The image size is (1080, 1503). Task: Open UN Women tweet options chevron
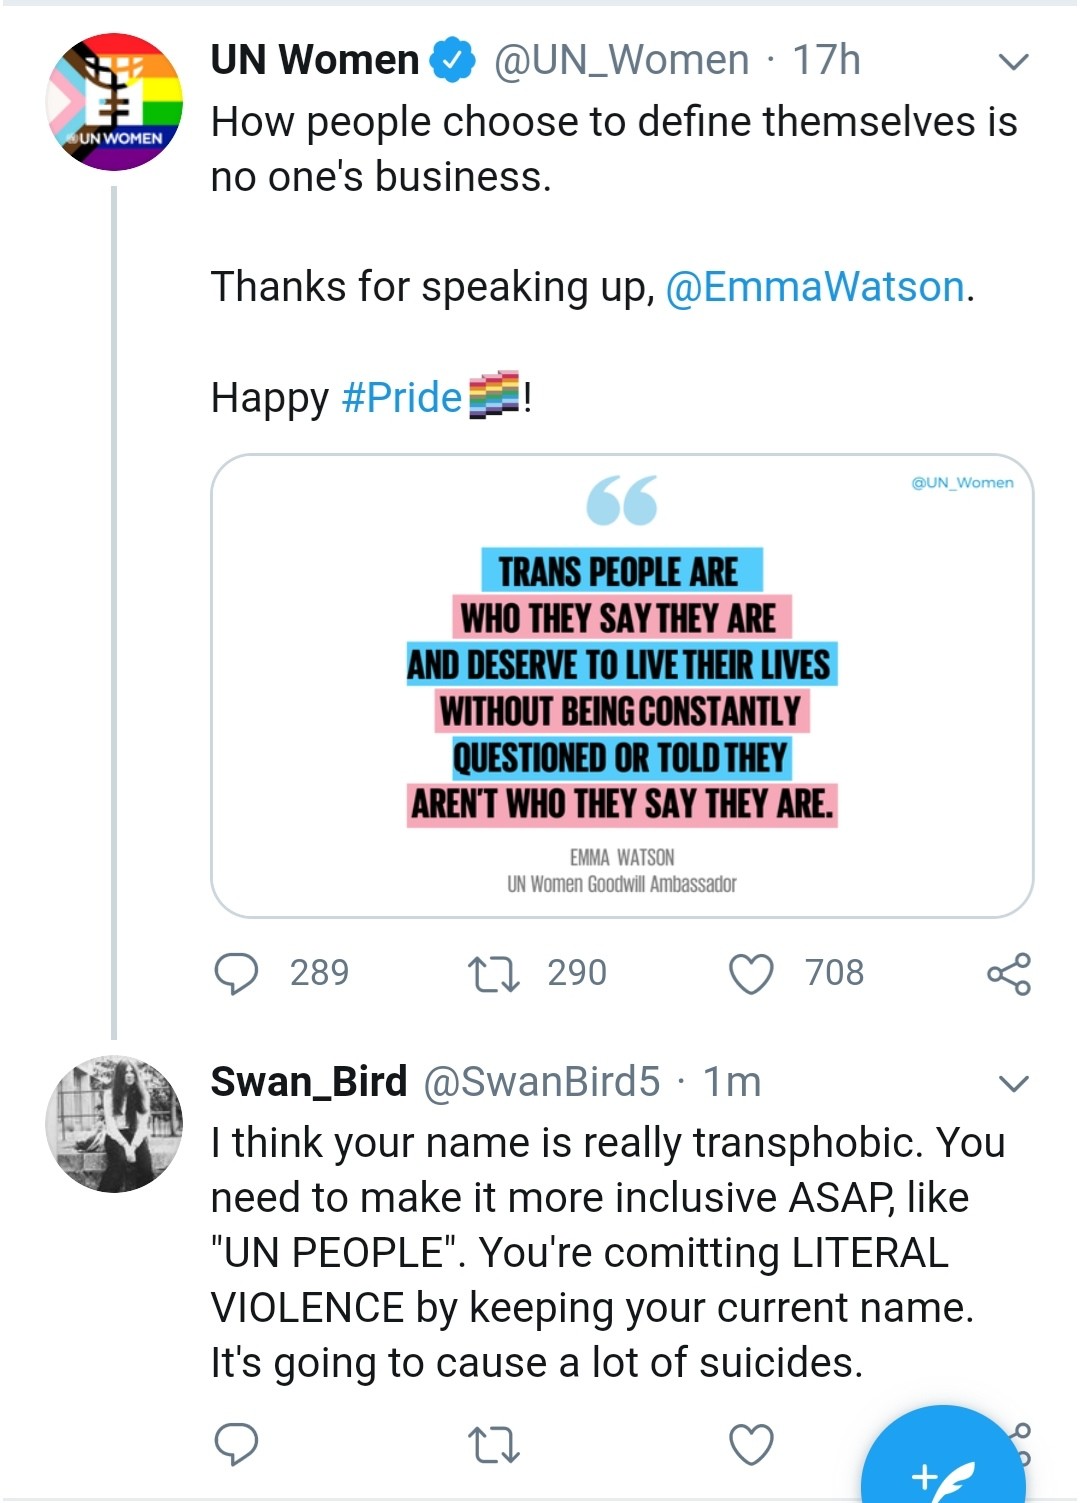(x=1014, y=62)
